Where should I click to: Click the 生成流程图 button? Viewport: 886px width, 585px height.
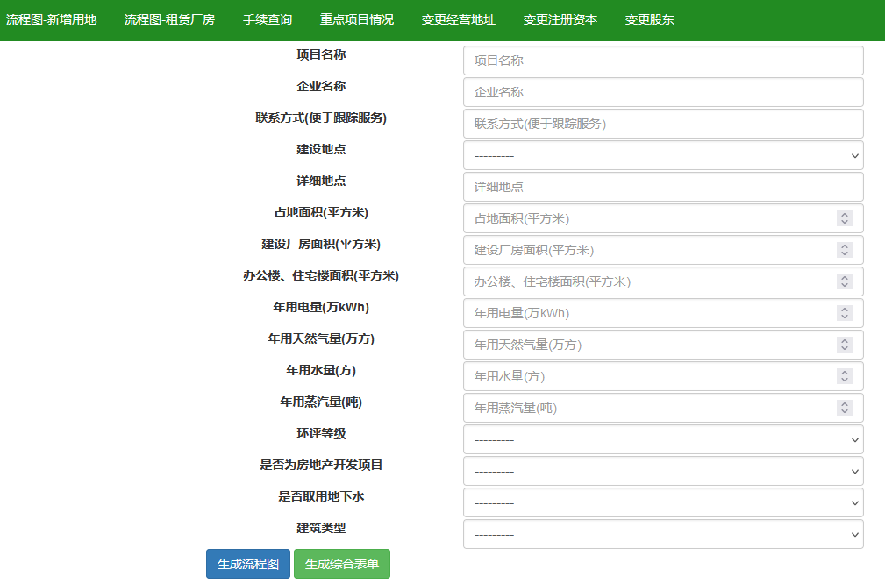coord(248,564)
